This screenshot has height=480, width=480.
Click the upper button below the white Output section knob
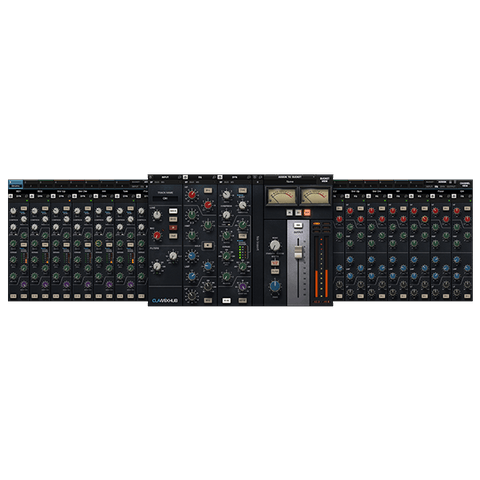coord(275,263)
